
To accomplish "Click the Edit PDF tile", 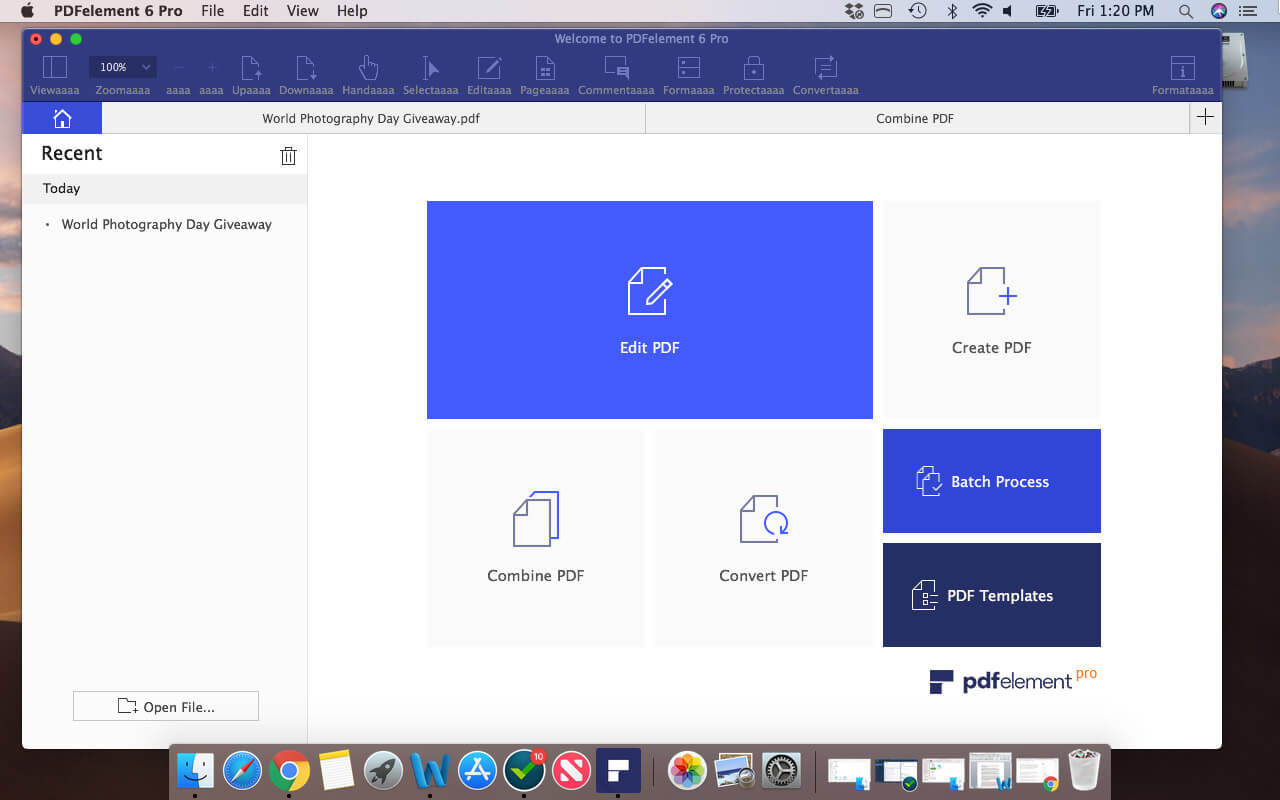I will tap(650, 310).
